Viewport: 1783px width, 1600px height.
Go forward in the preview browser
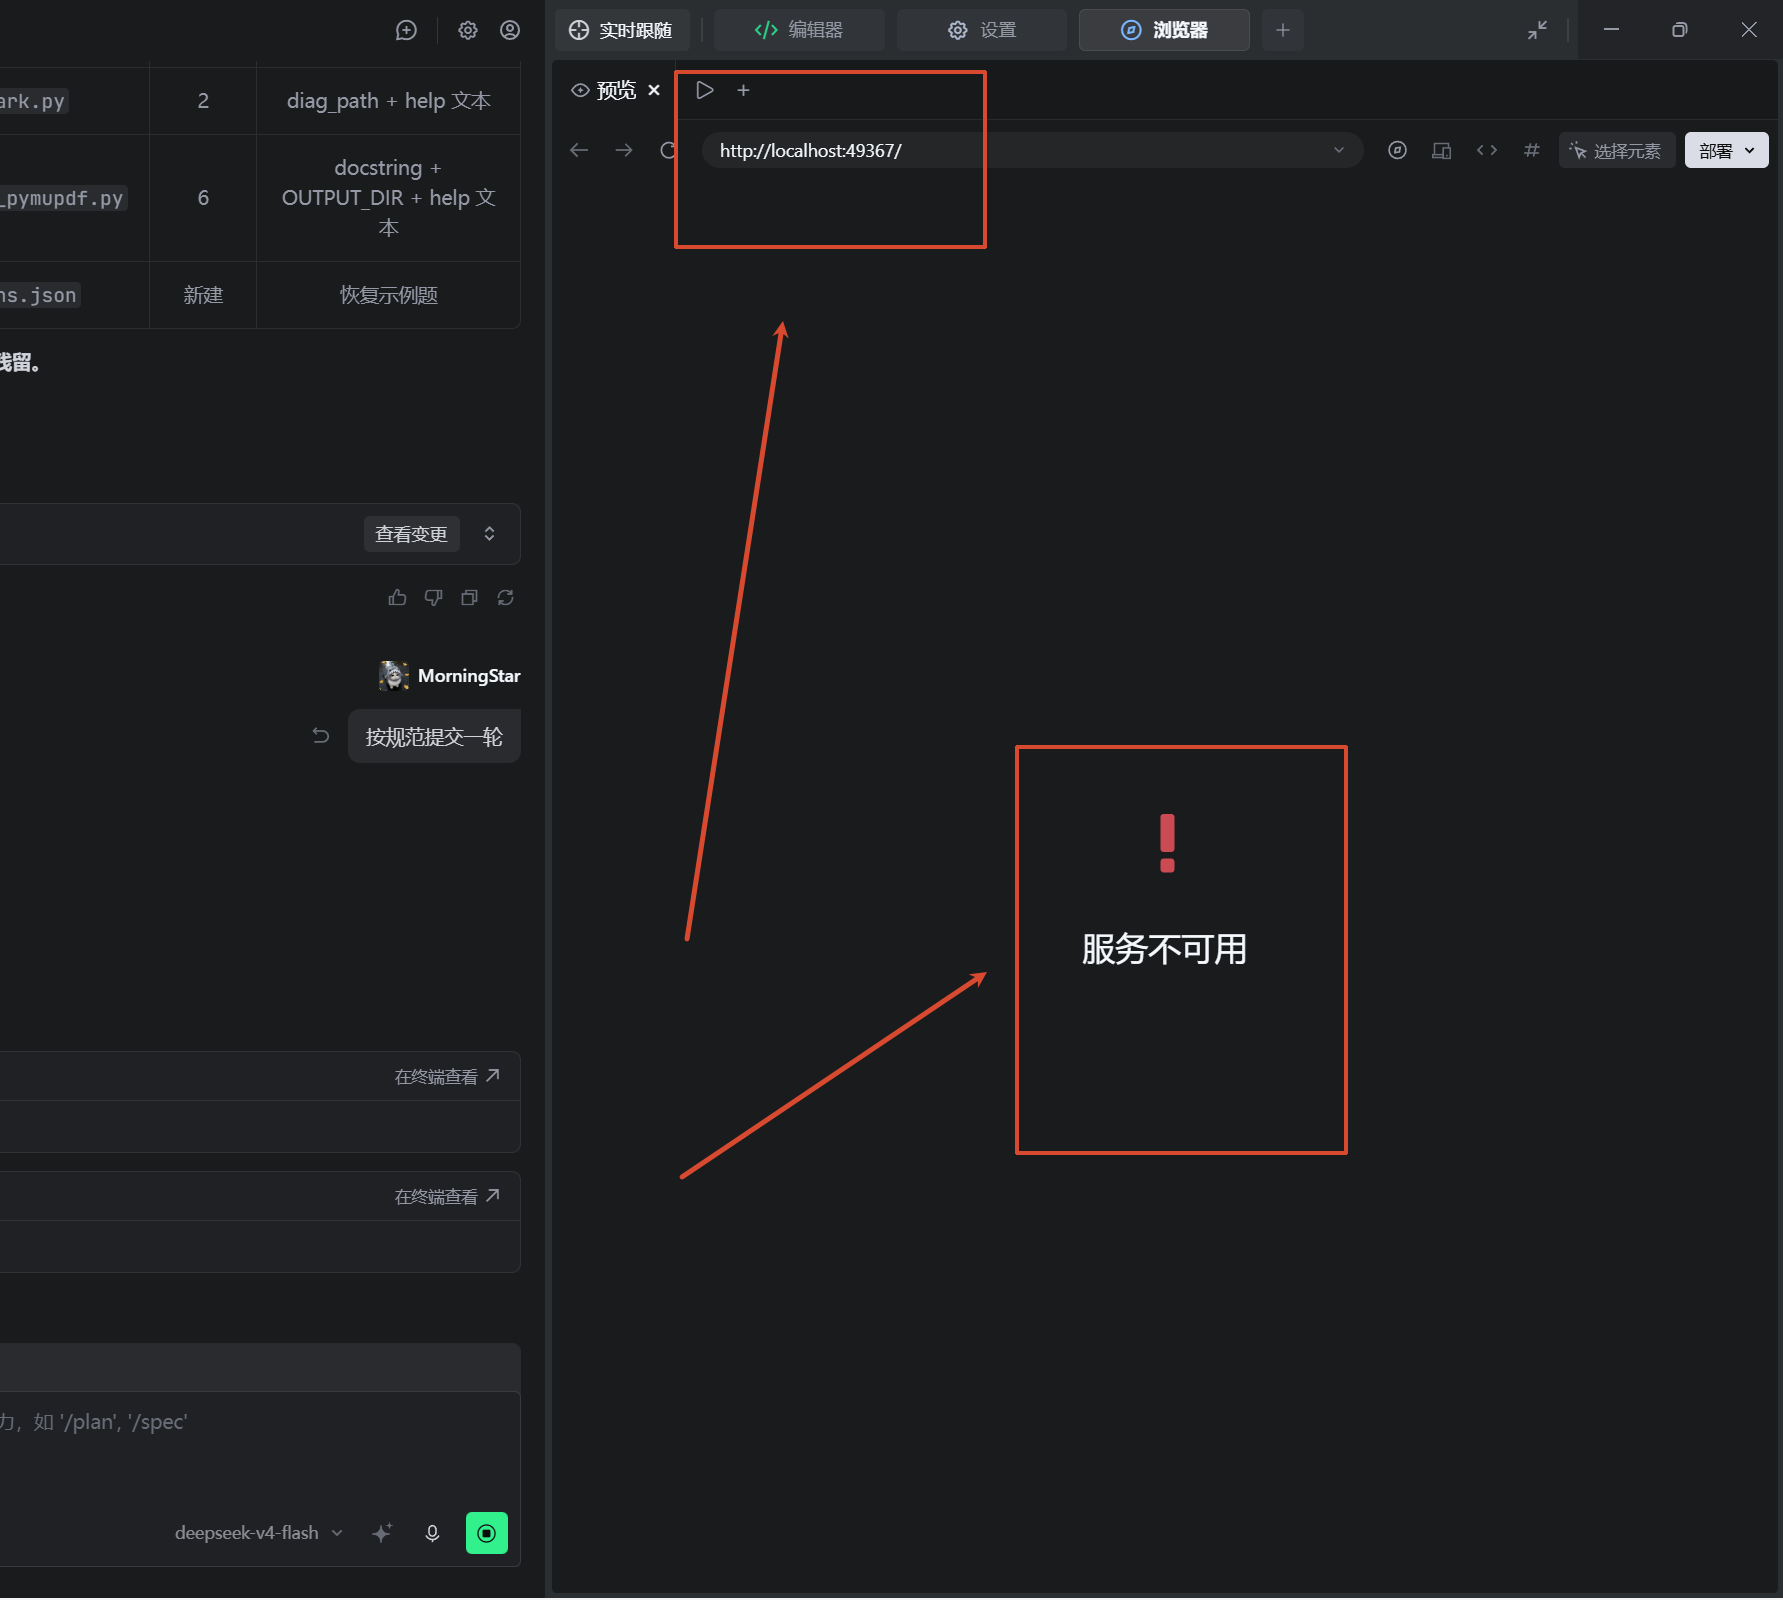(x=624, y=150)
